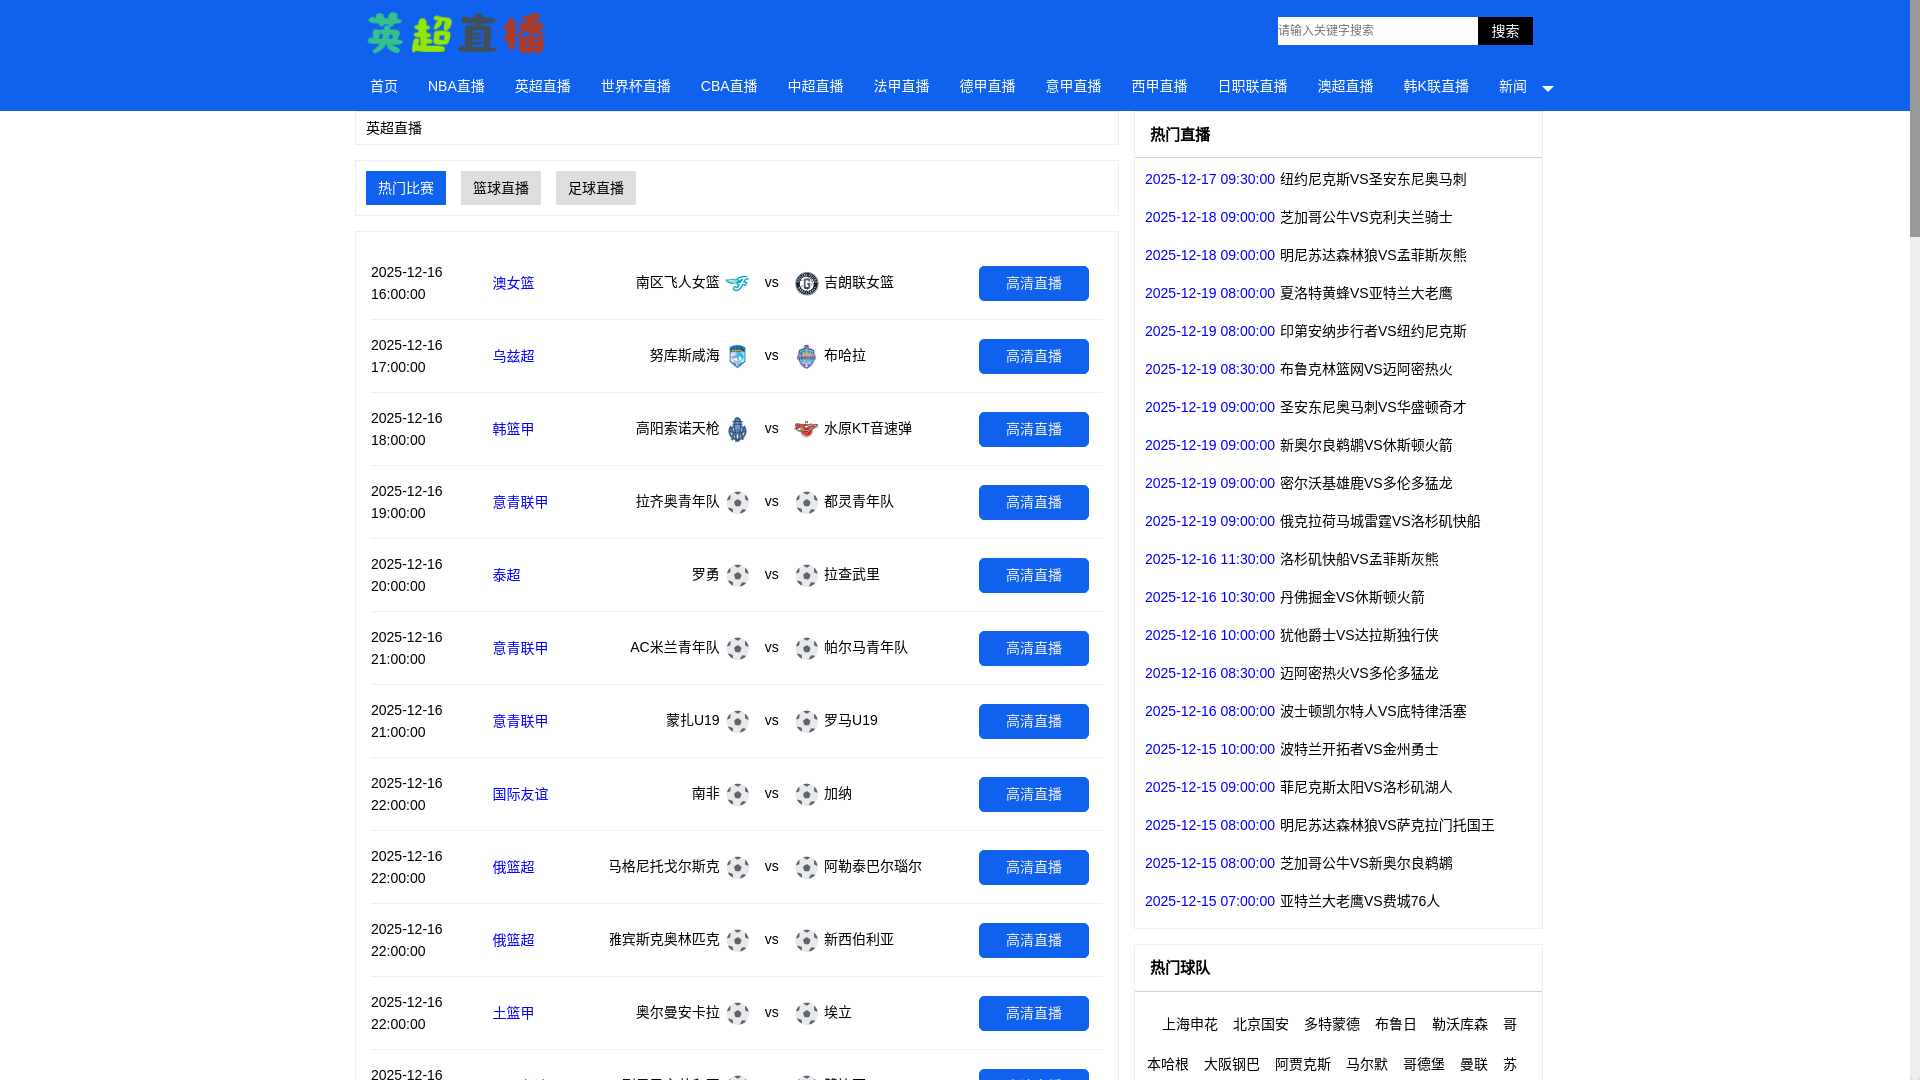Click the 拉齐奥青年队 soccer ball icon
The height and width of the screenshot is (1080, 1920).
click(x=737, y=502)
